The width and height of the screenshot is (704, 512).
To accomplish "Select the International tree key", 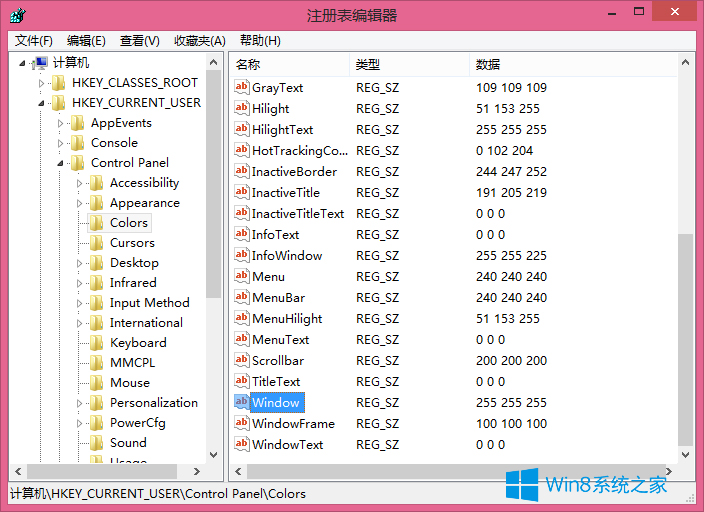I will (x=146, y=323).
